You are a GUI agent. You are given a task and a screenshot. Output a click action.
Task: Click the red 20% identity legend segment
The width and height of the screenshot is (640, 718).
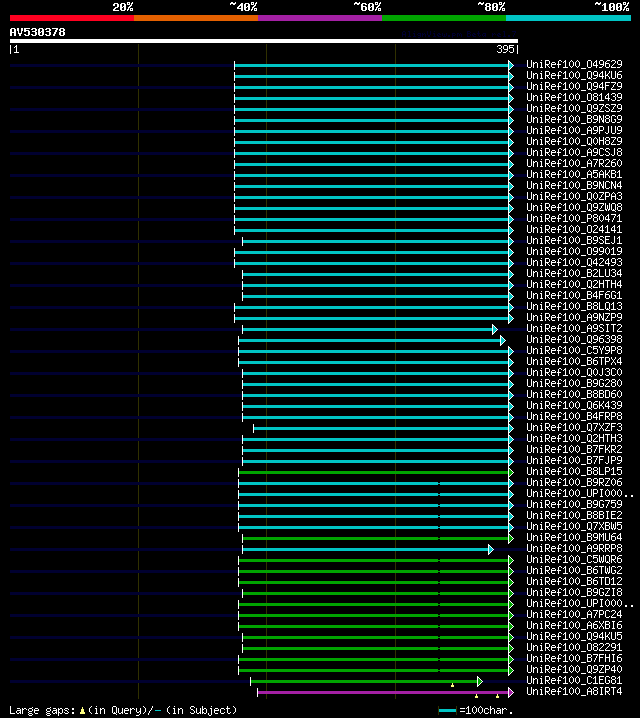72,18
